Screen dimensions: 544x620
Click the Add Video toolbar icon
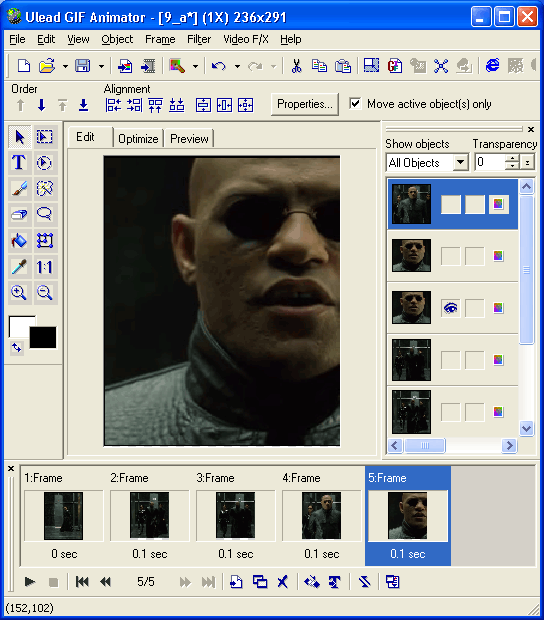pyautogui.click(x=149, y=66)
